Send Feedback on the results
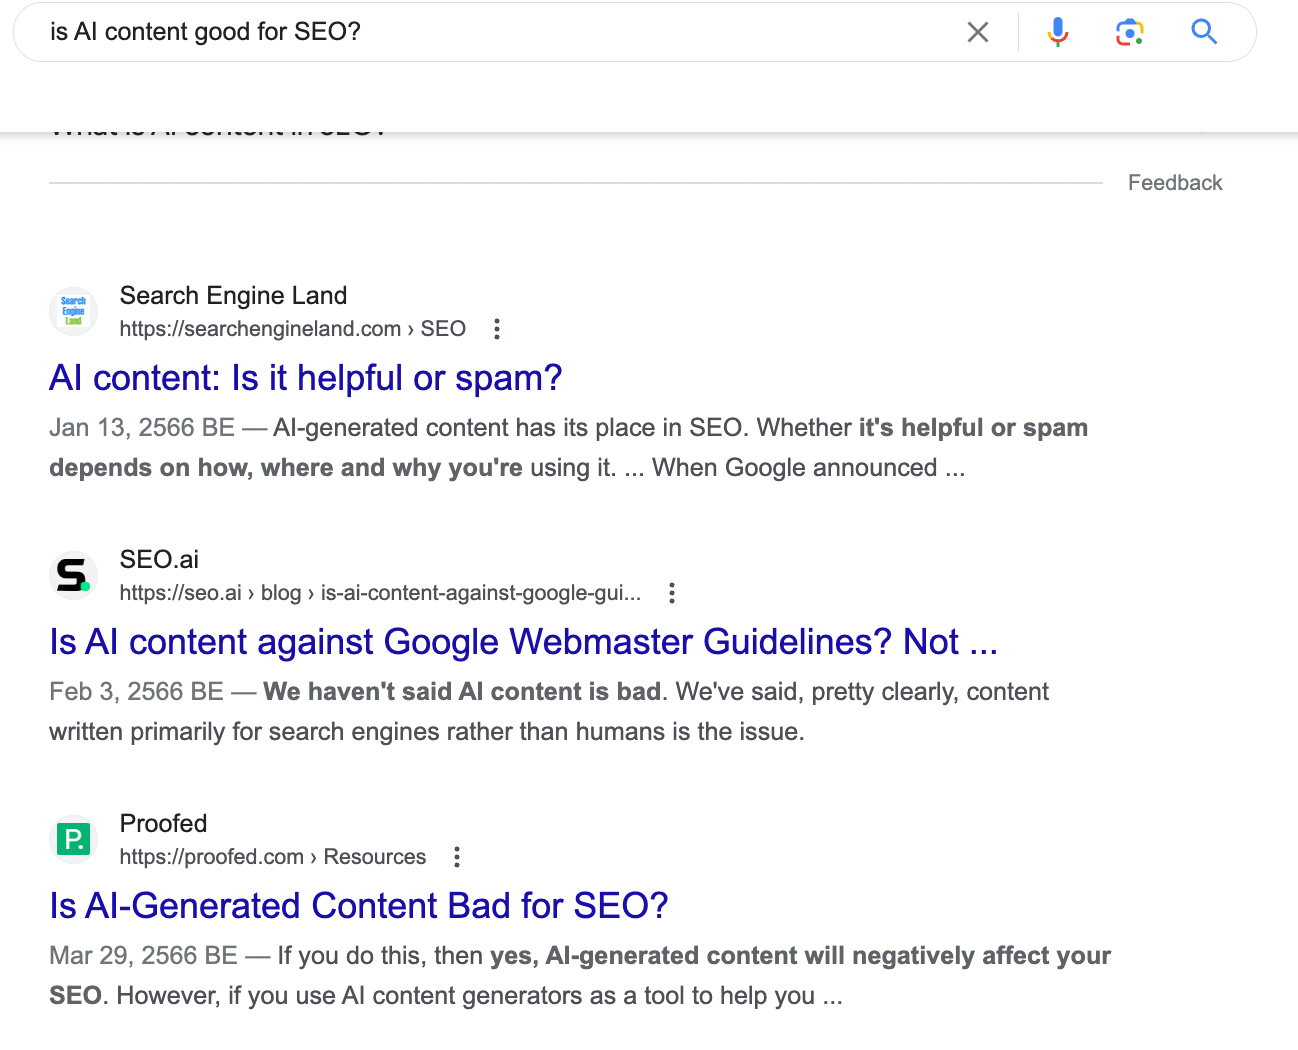Image resolution: width=1298 pixels, height=1050 pixels. click(x=1175, y=183)
